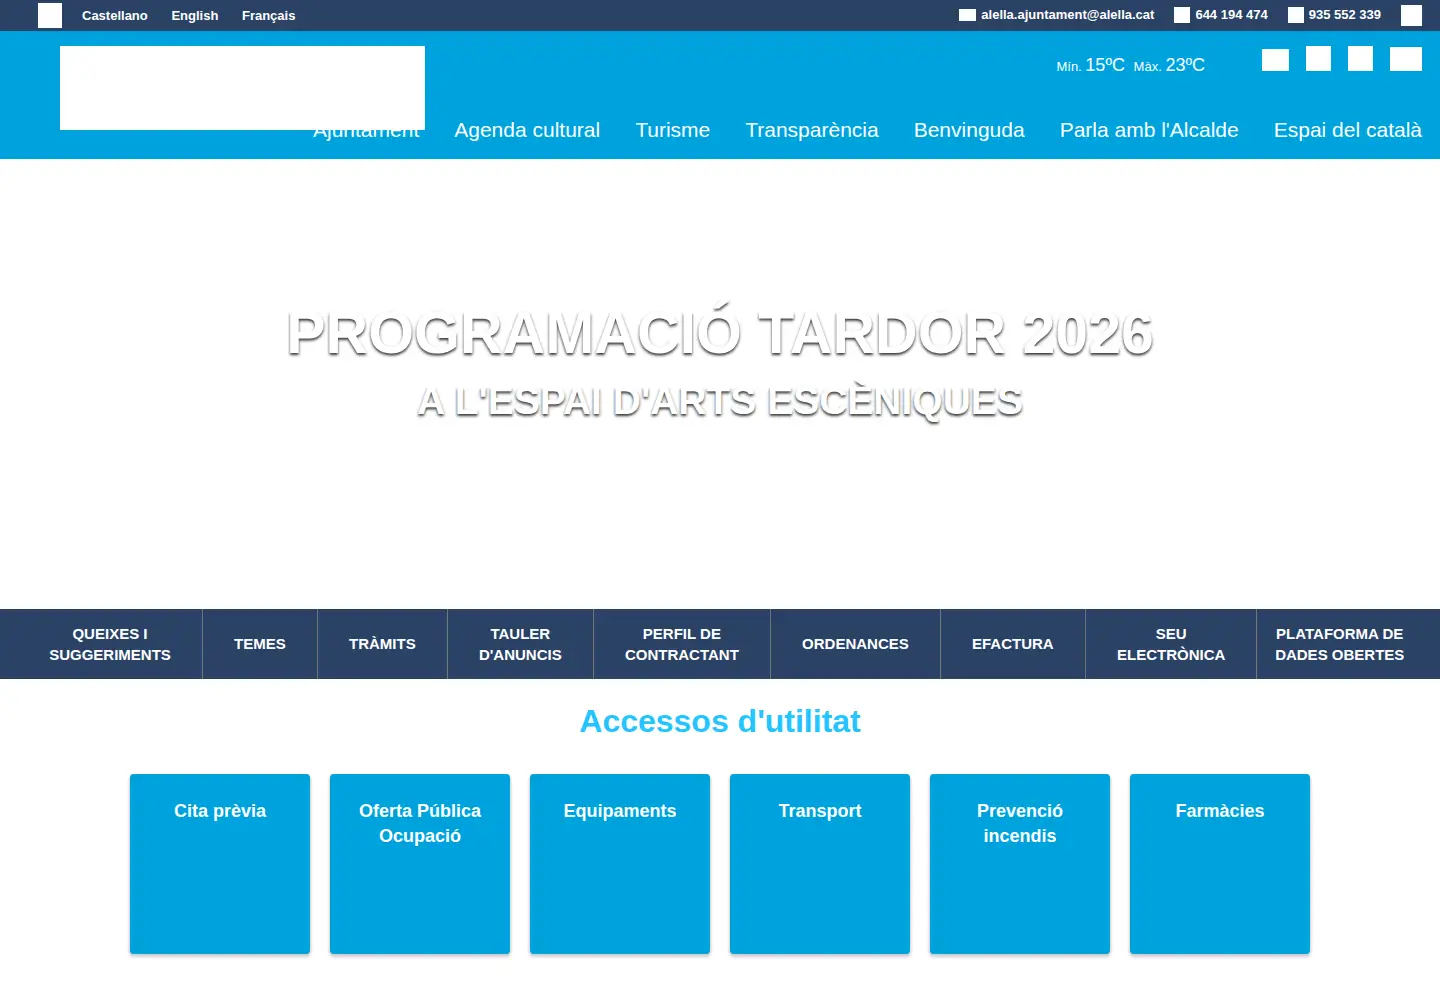Open Perfil de Contractant
Screen dimensions: 1440x1000
click(682, 644)
